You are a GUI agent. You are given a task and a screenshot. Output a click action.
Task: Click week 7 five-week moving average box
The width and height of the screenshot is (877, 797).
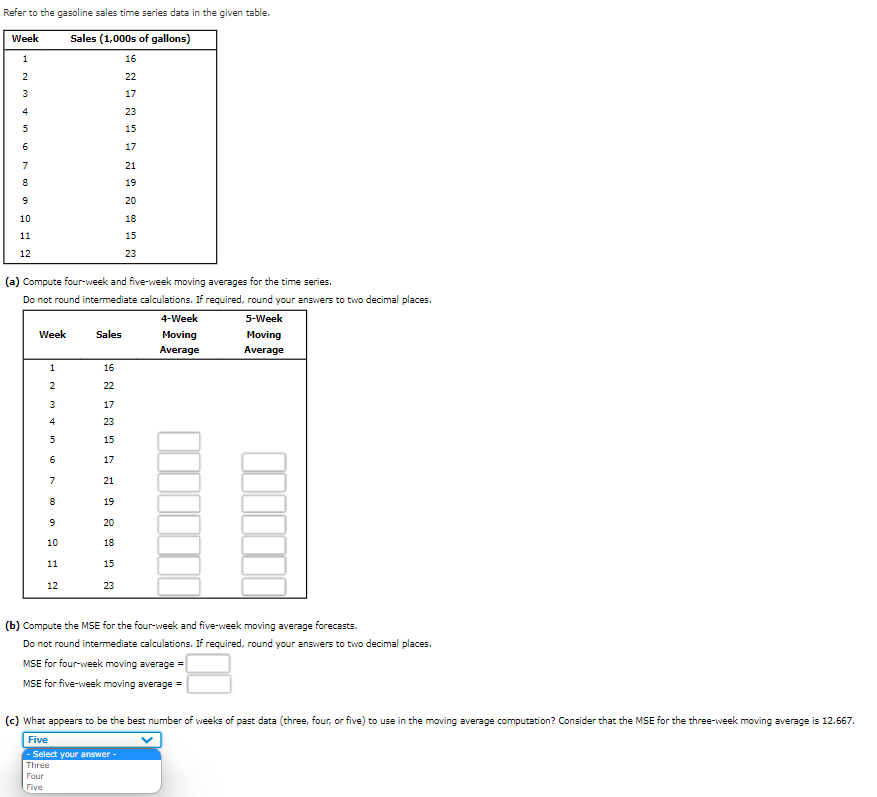(263, 481)
